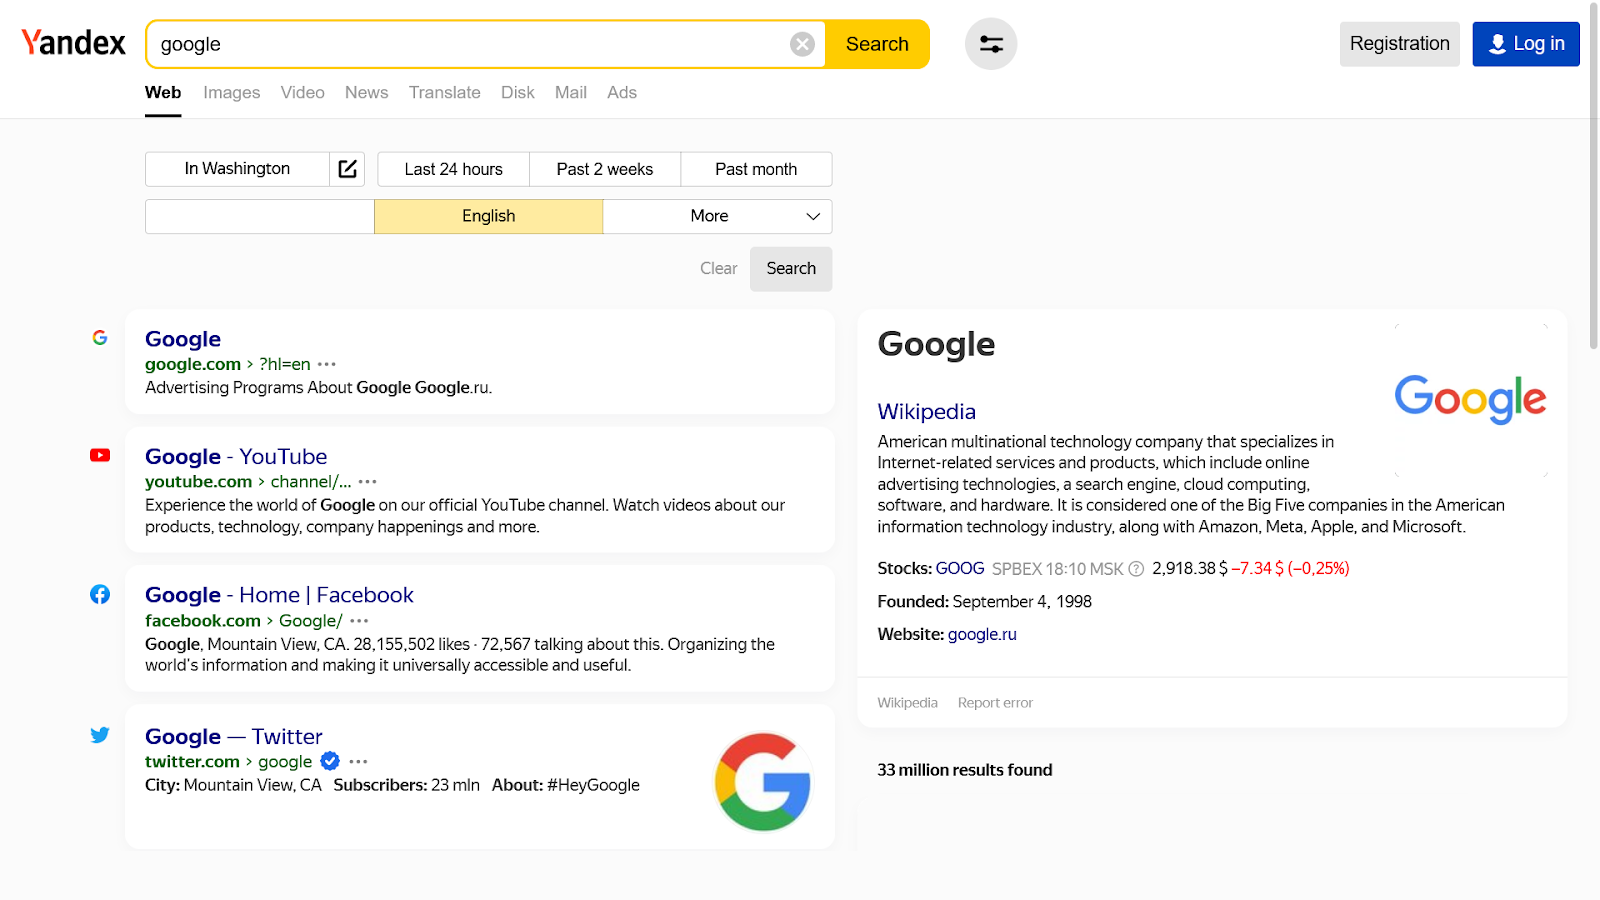The height and width of the screenshot is (900, 1600).
Task: Open the search filters settings icon
Action: point(991,44)
